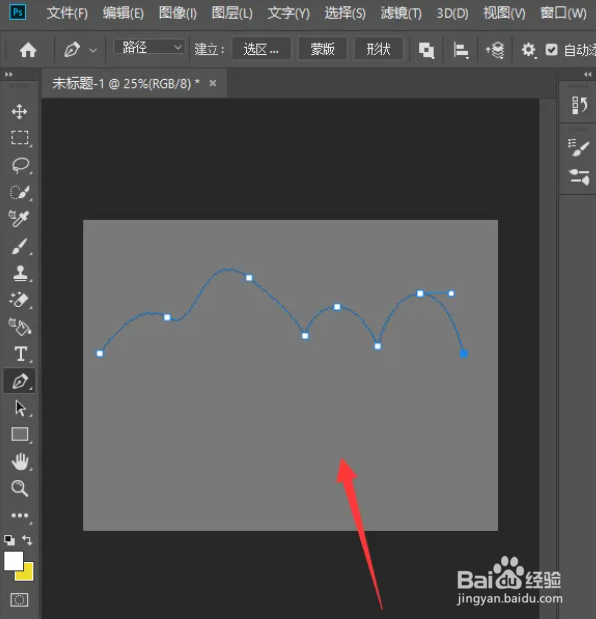Open the Adjustments sliders panel icon

point(579,176)
